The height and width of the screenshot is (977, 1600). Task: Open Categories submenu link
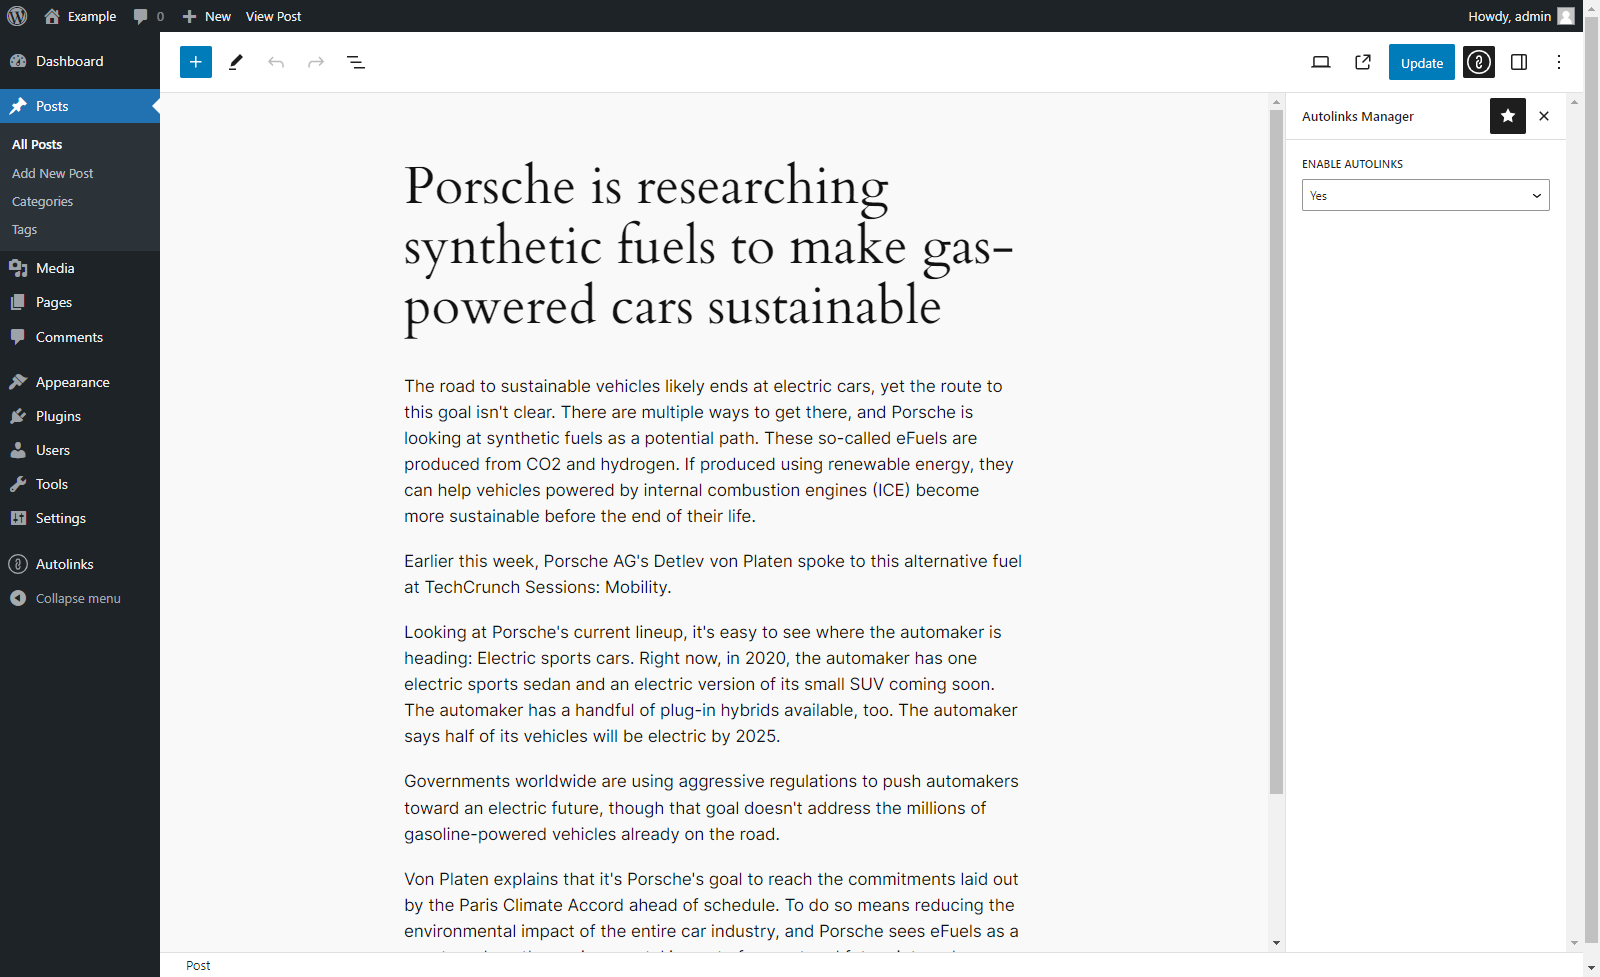pyautogui.click(x=42, y=201)
